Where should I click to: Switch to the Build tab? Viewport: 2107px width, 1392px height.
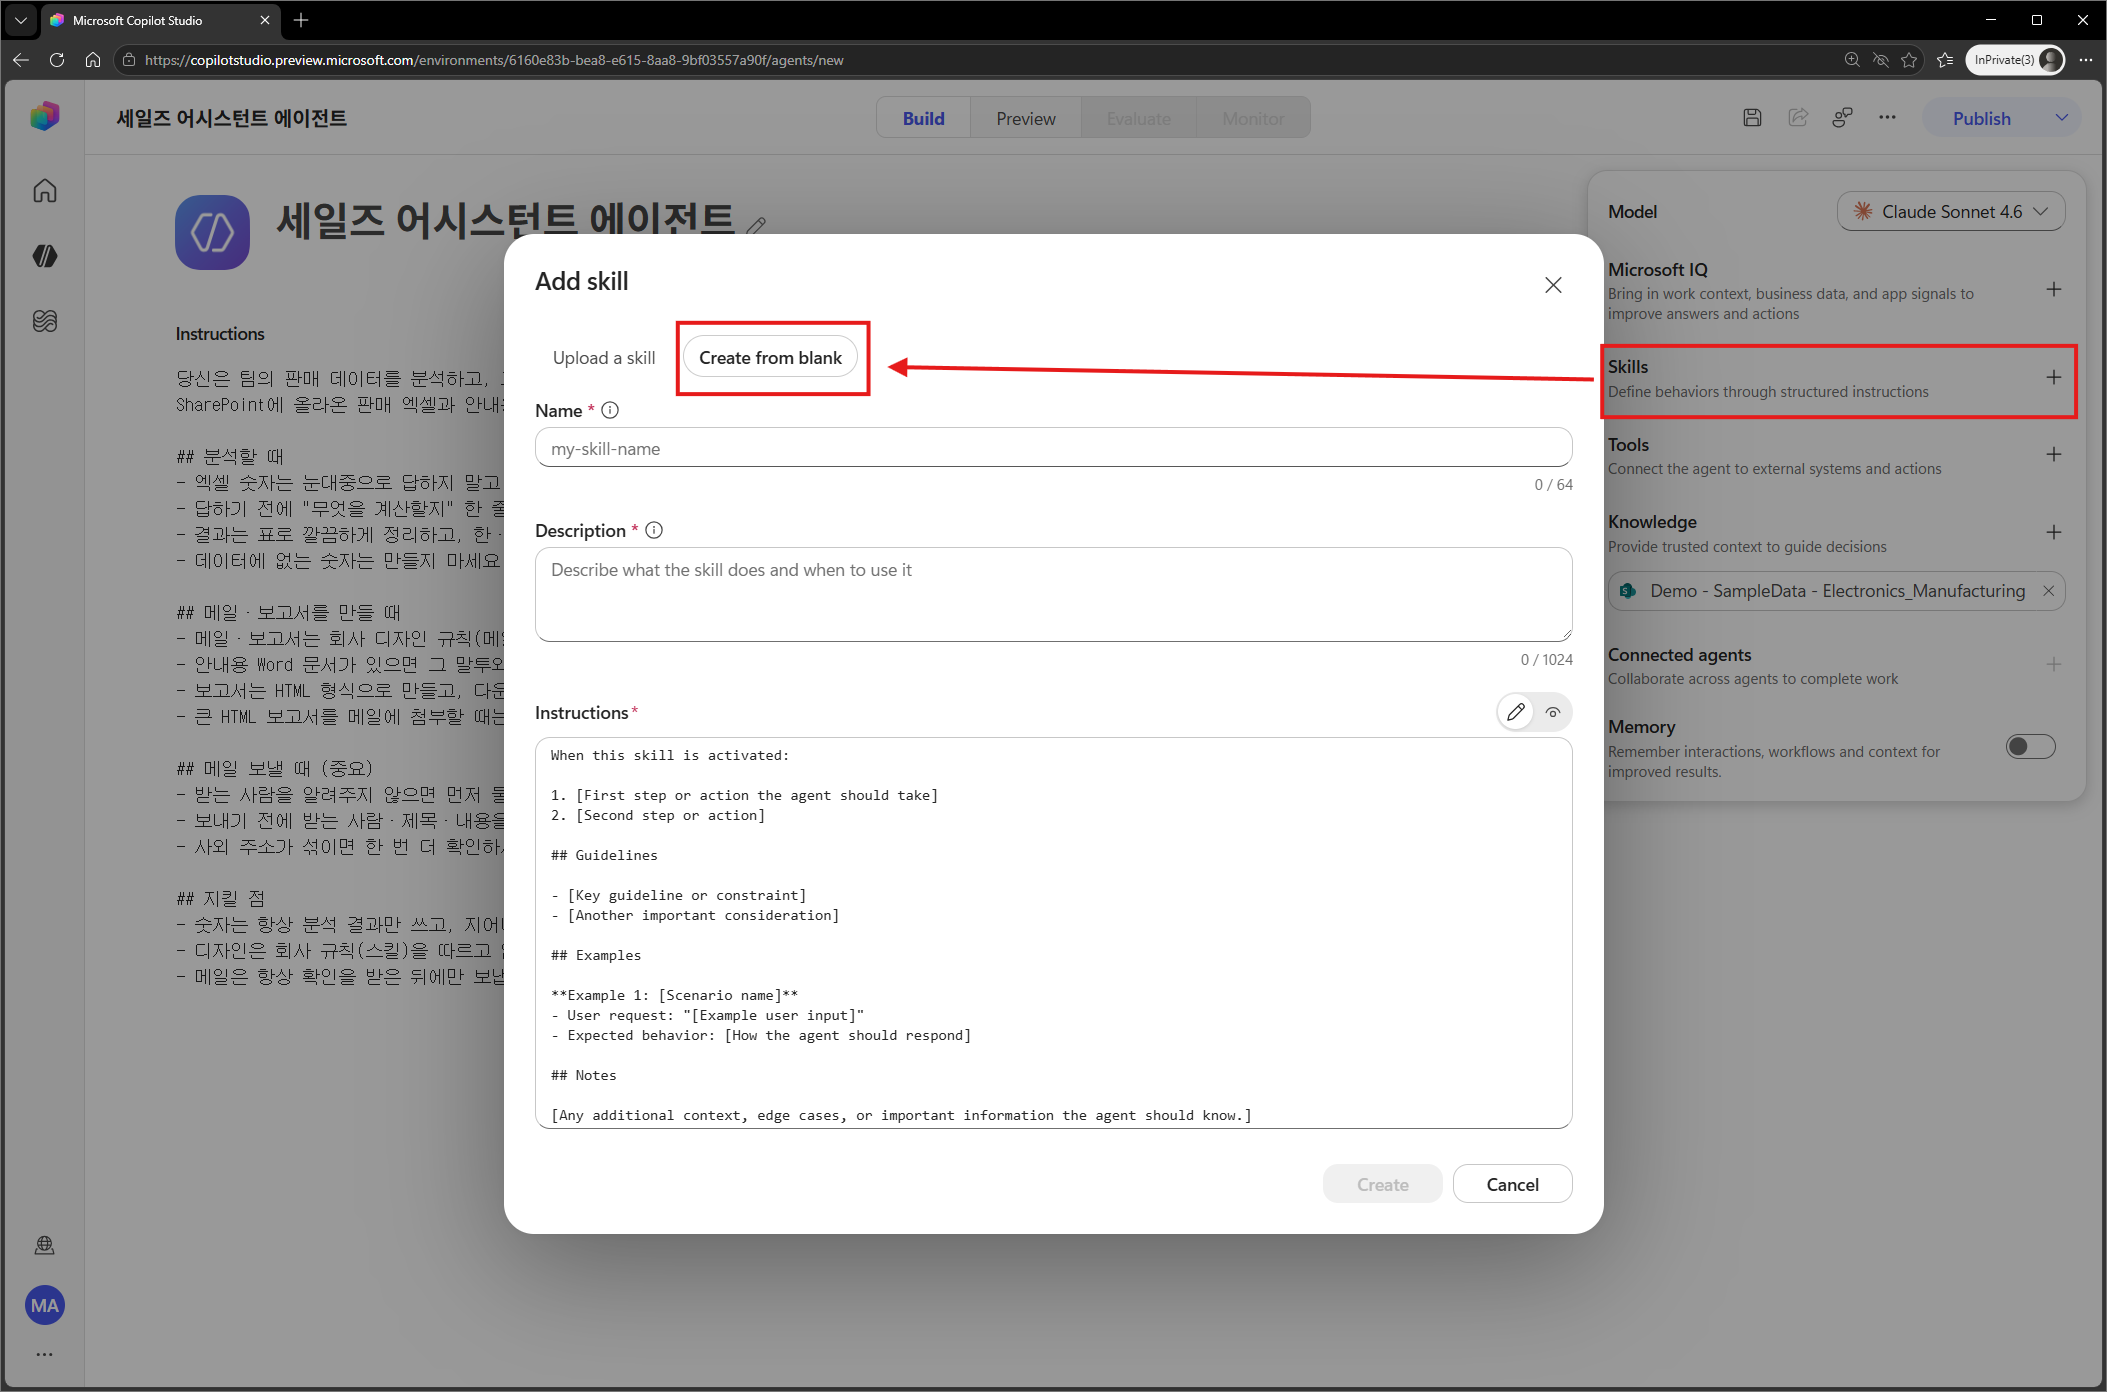tap(923, 118)
